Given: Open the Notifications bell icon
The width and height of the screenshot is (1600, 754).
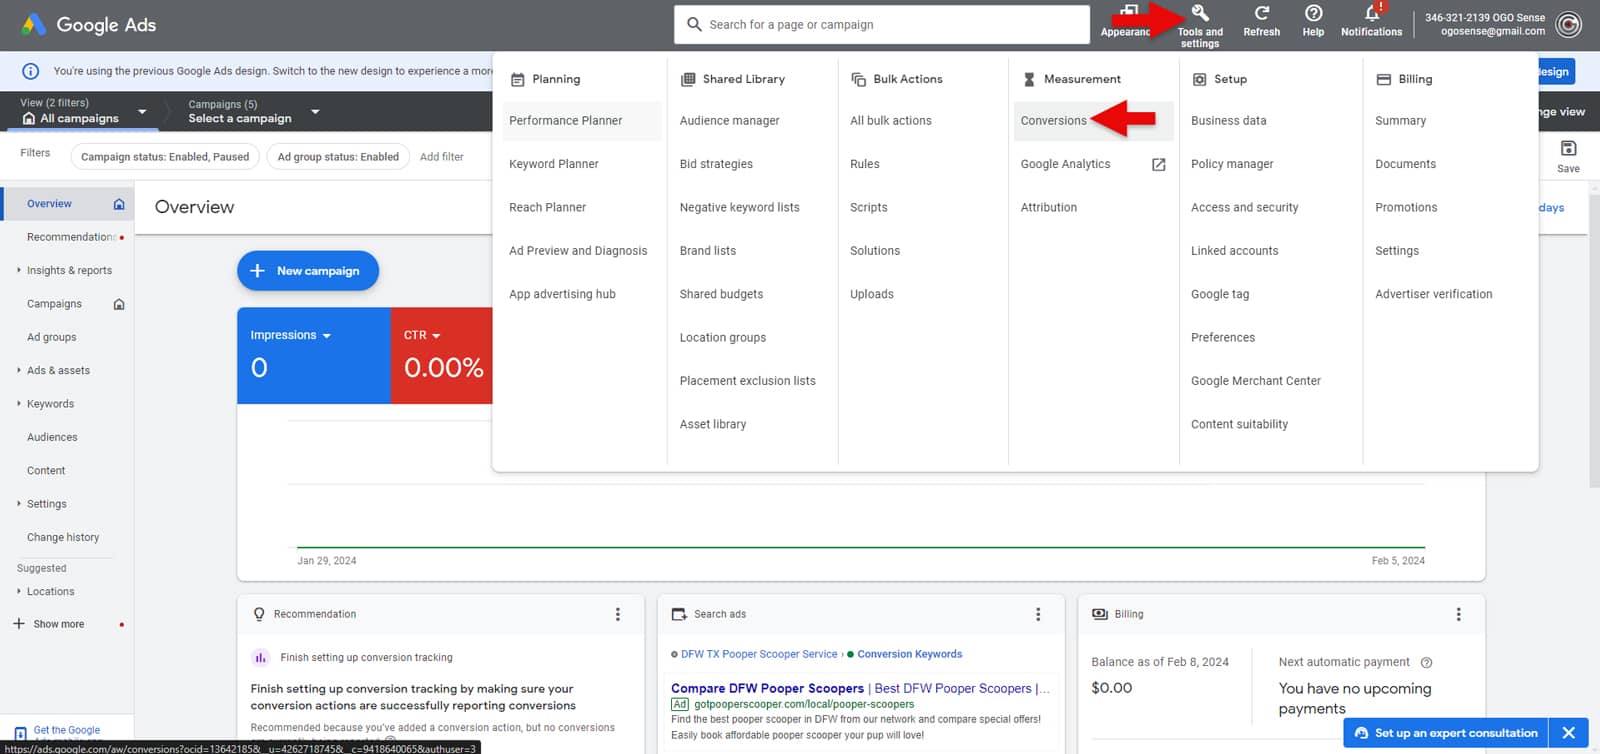Looking at the screenshot, I should pyautogui.click(x=1371, y=14).
